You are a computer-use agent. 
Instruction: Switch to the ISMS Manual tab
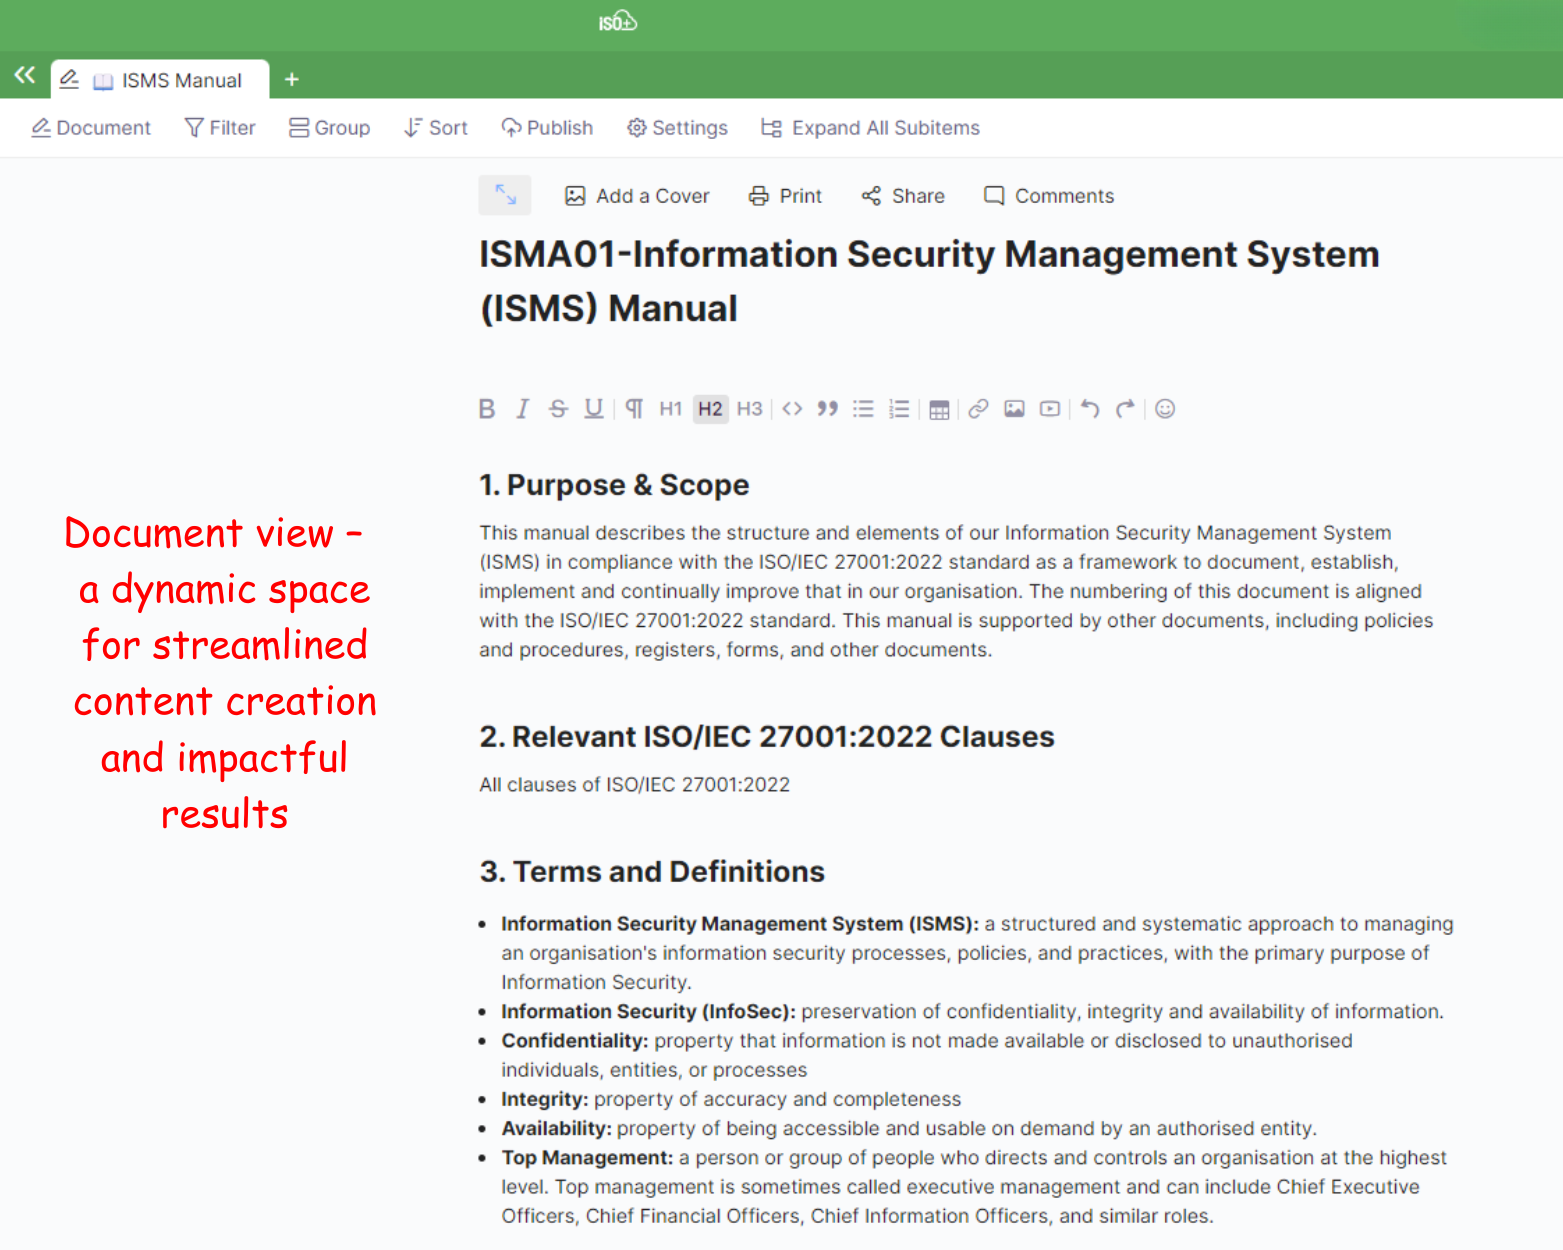click(x=180, y=80)
